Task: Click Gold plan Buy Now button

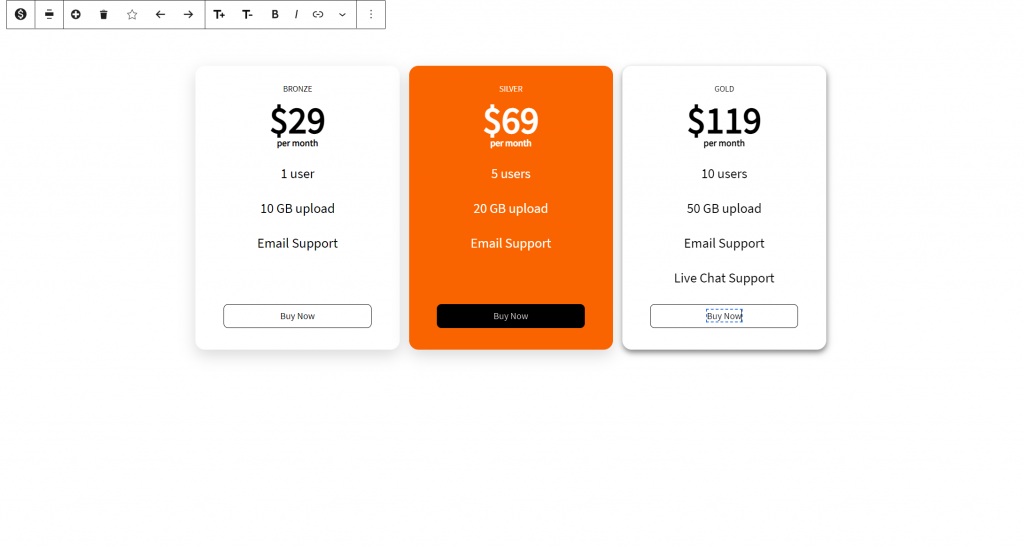Action: coord(724,316)
